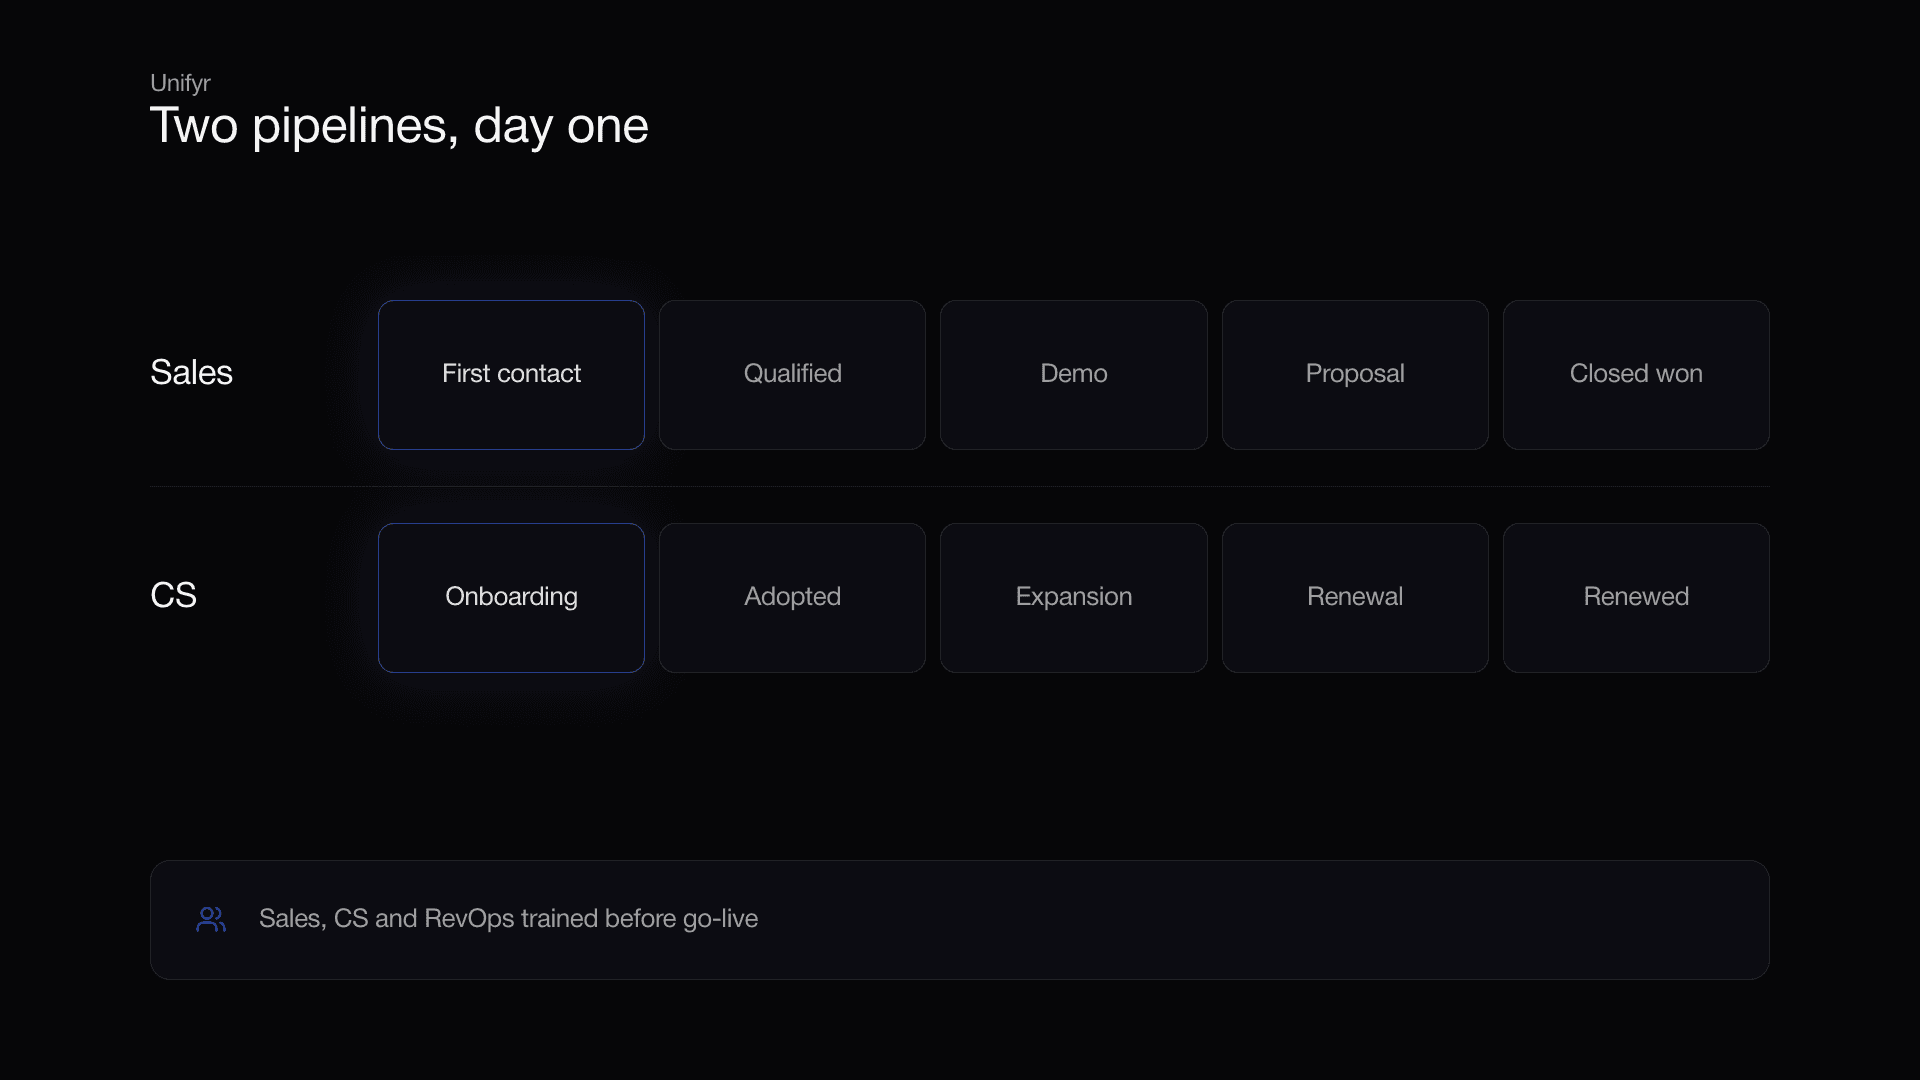Click the CS pipeline row label
The width and height of the screenshot is (1920, 1080).
click(x=173, y=596)
